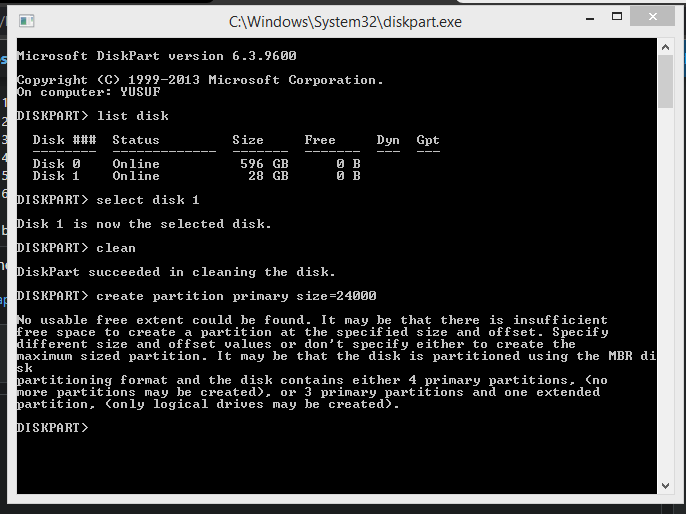Click 'Microsoft DiskPart version 6.3.9600' line
The height and width of the screenshot is (514, 686).
tap(157, 56)
